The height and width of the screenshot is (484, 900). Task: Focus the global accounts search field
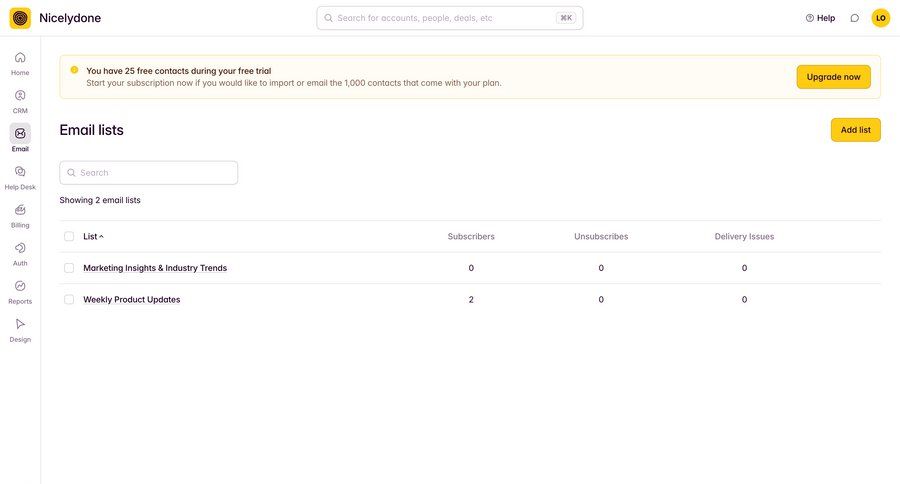click(x=450, y=18)
